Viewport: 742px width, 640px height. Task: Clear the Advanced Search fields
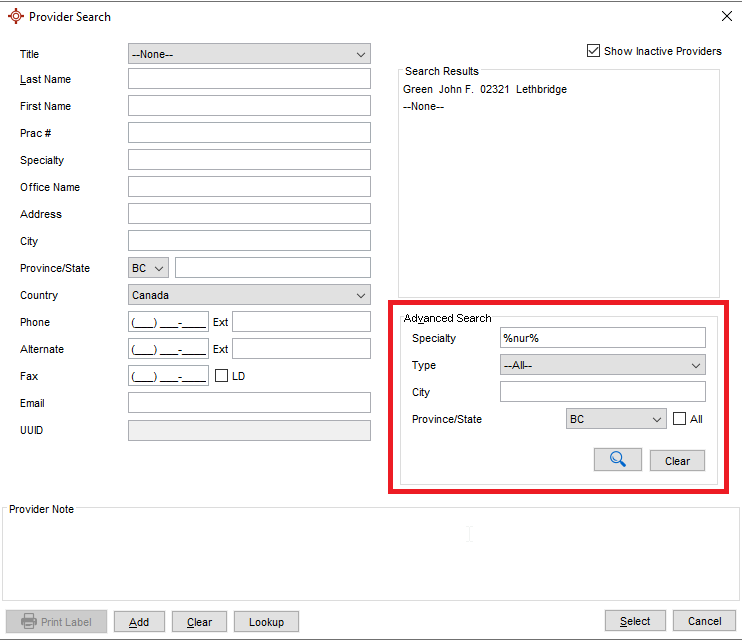[x=677, y=461]
